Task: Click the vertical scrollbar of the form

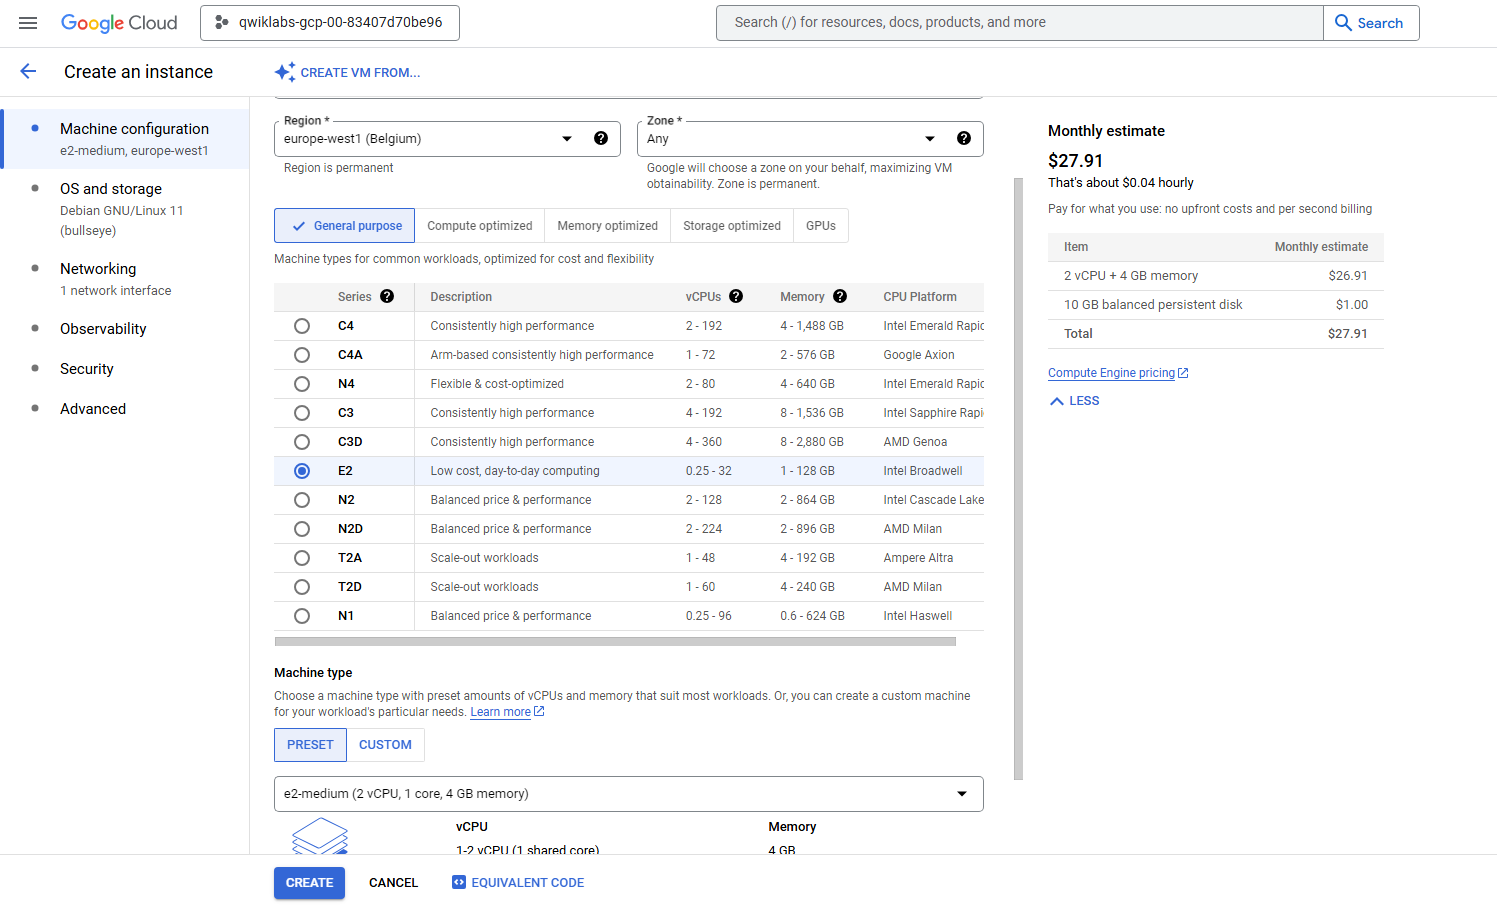Action: click(1018, 478)
